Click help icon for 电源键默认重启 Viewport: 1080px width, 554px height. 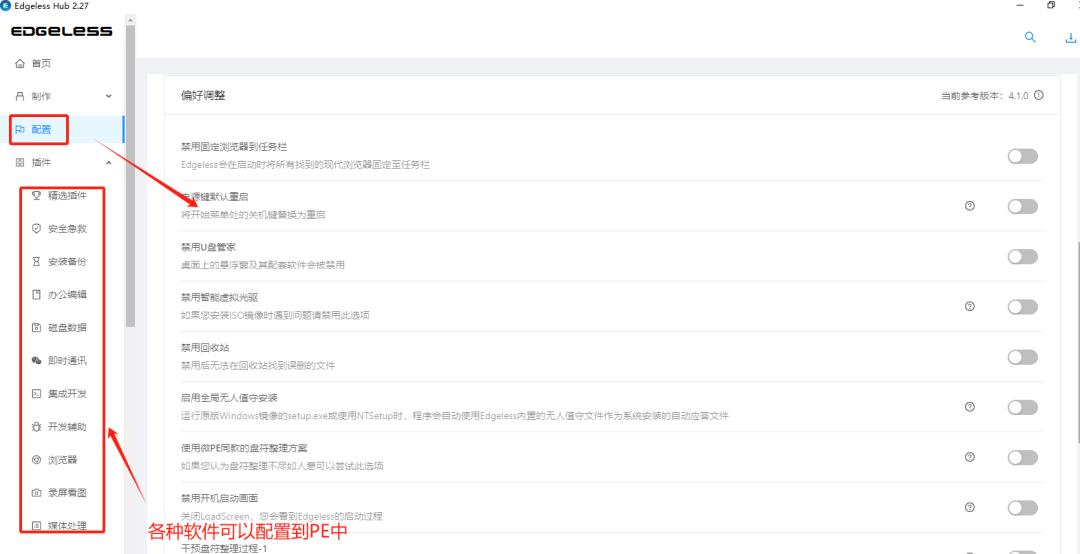click(970, 205)
